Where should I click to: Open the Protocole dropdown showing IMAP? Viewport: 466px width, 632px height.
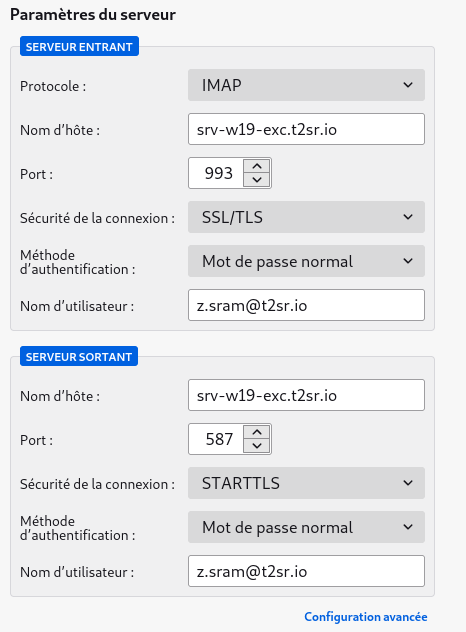pyautogui.click(x=306, y=85)
